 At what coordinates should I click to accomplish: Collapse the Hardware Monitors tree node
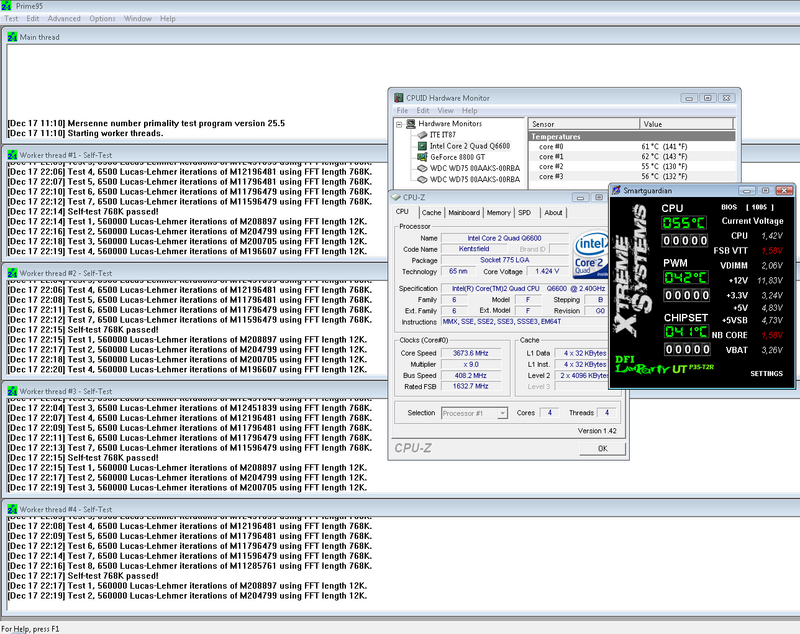pyautogui.click(x=399, y=124)
